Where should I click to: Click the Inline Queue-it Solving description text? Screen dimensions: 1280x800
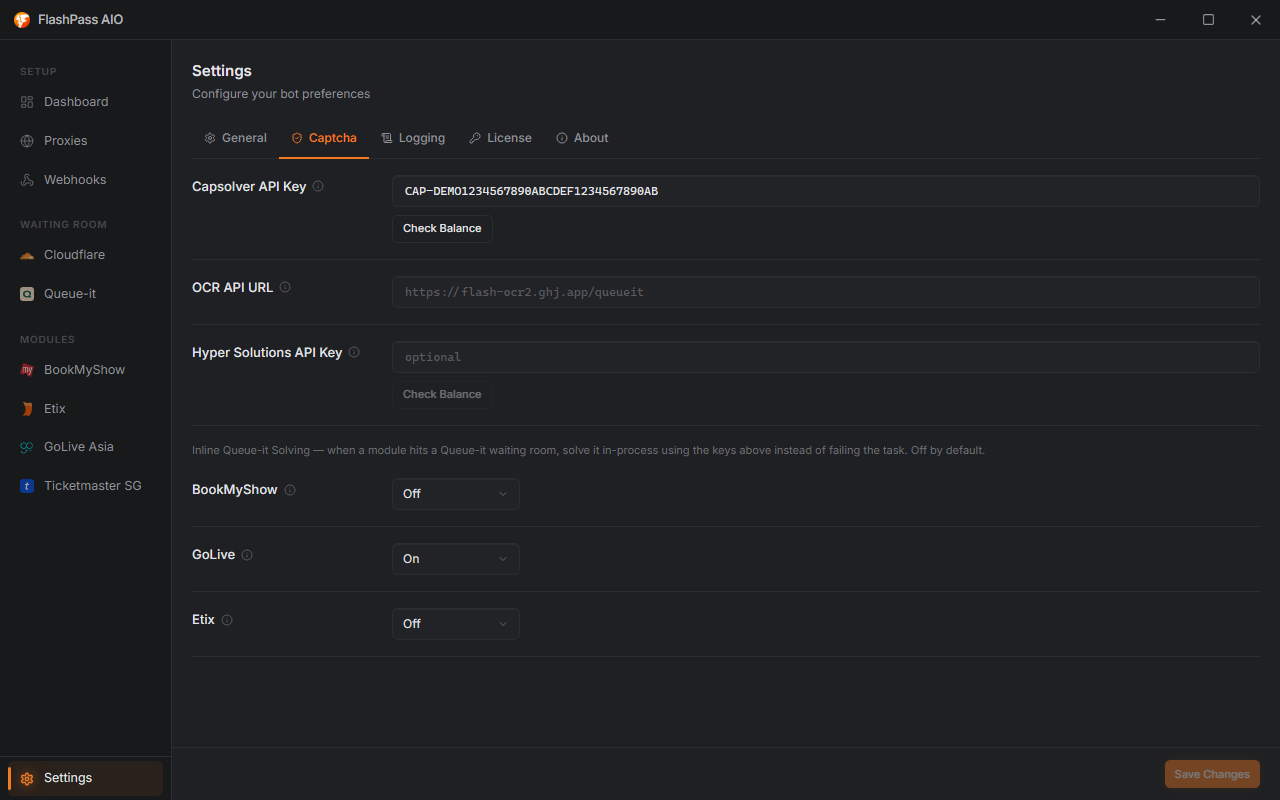(588, 450)
